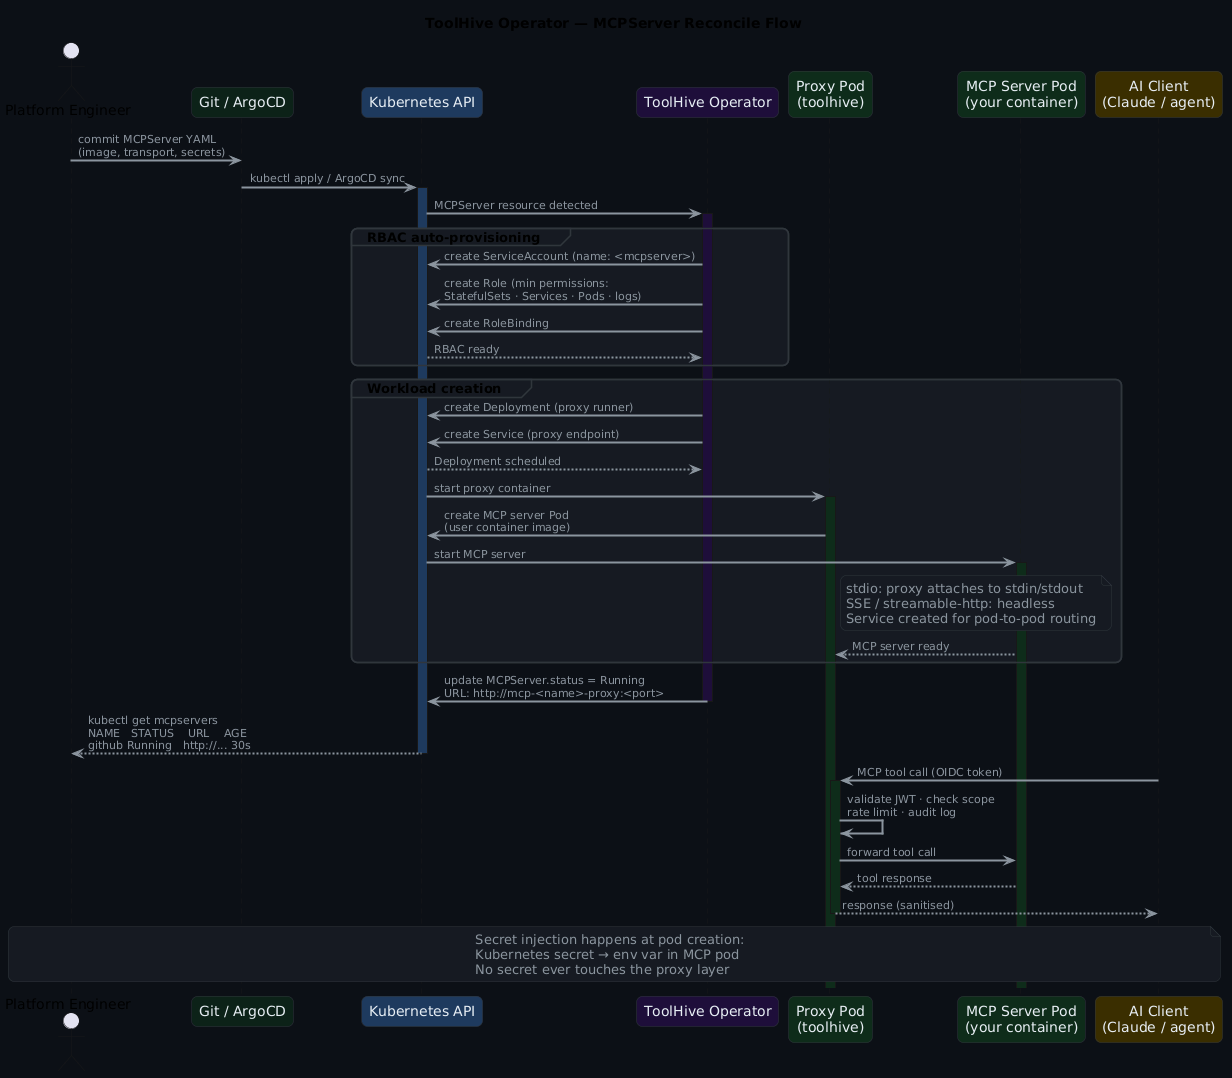Select the top Kubernetes API participant box
1232x1078 pixels.
coord(422,102)
